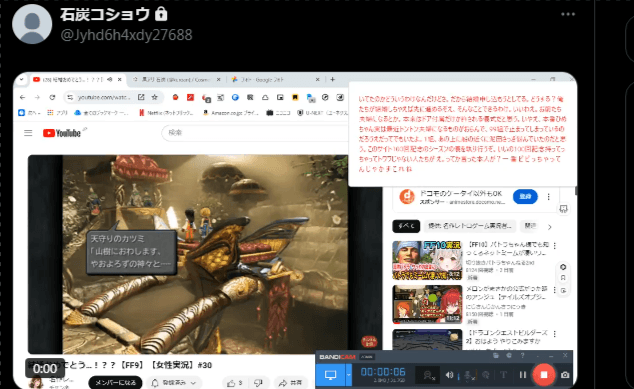Screen dimensions: 634x389
Task: View site information icon in address bar
Action: [70, 97]
